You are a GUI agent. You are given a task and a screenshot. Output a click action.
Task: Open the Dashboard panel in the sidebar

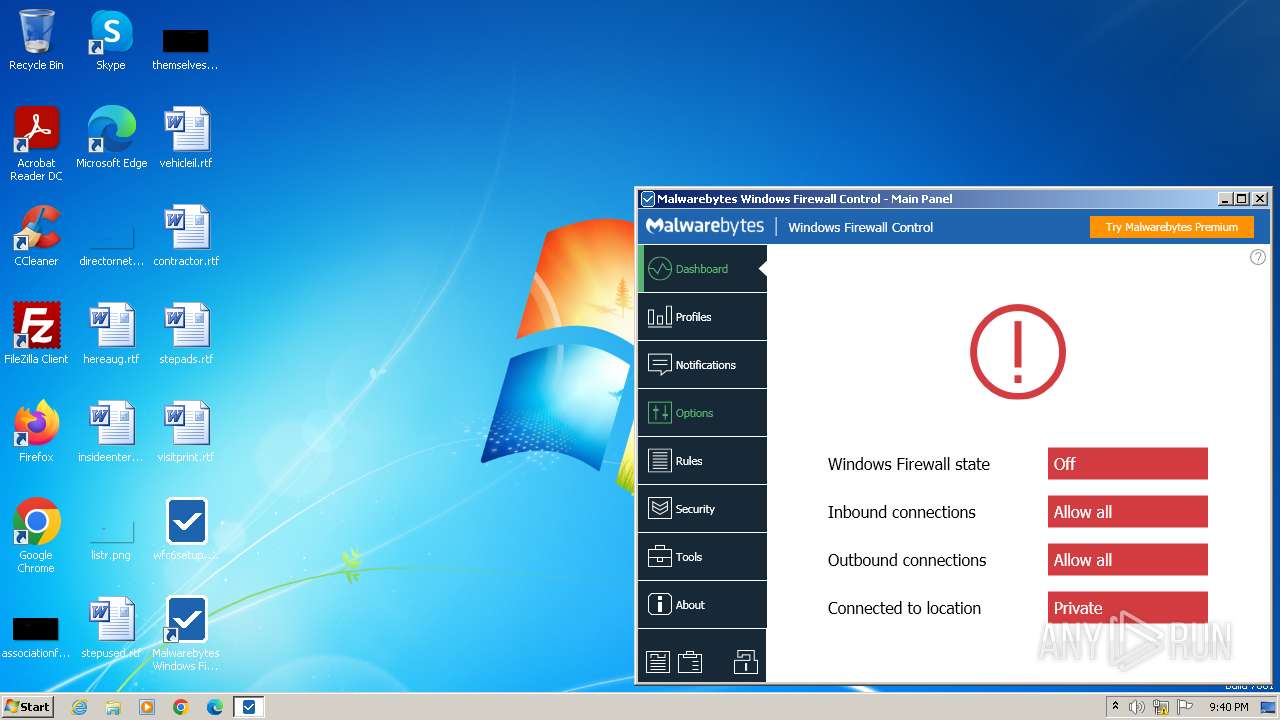702,269
